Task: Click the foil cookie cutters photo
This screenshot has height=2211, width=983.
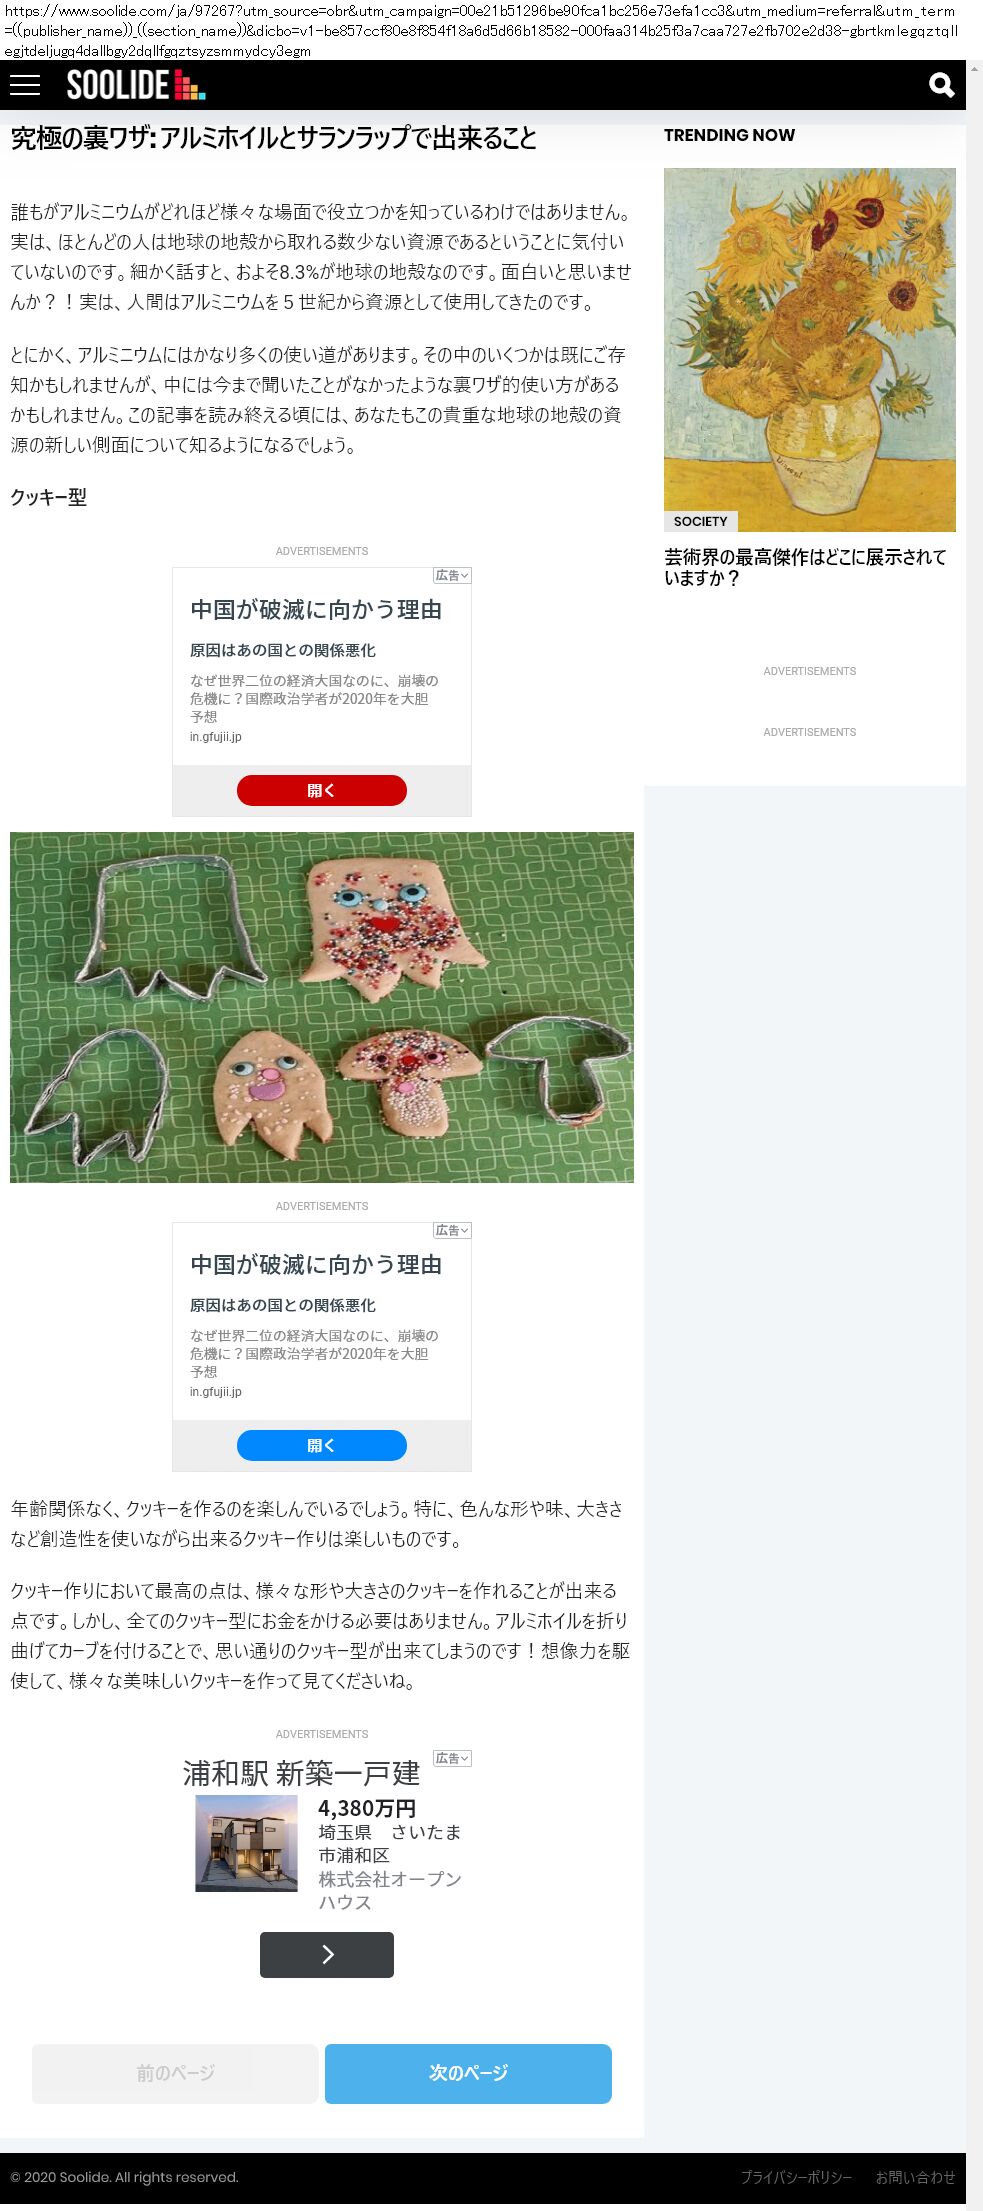Action: (322, 1007)
